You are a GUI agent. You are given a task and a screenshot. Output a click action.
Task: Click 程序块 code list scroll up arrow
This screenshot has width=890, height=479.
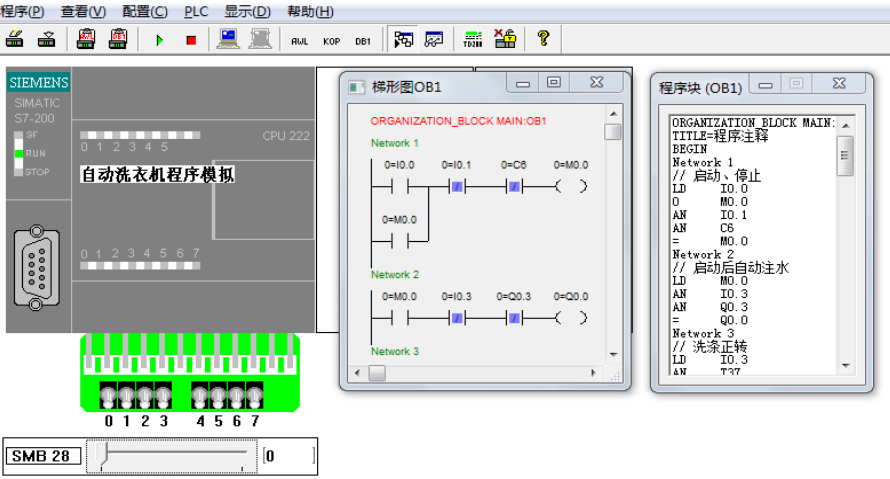tap(846, 125)
